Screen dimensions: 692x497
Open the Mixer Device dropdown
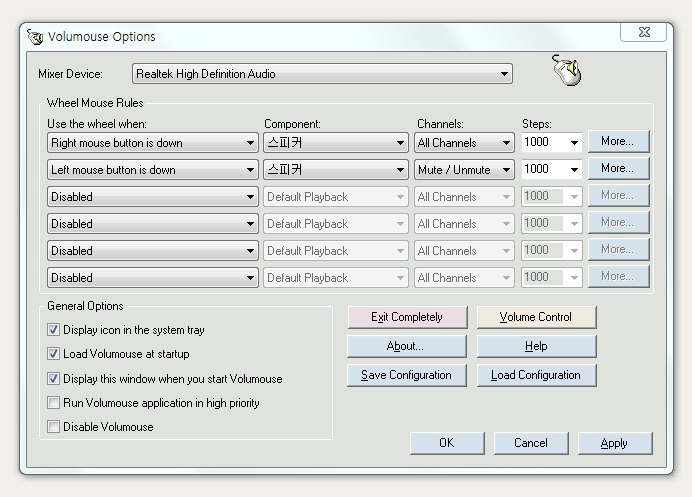pos(322,74)
